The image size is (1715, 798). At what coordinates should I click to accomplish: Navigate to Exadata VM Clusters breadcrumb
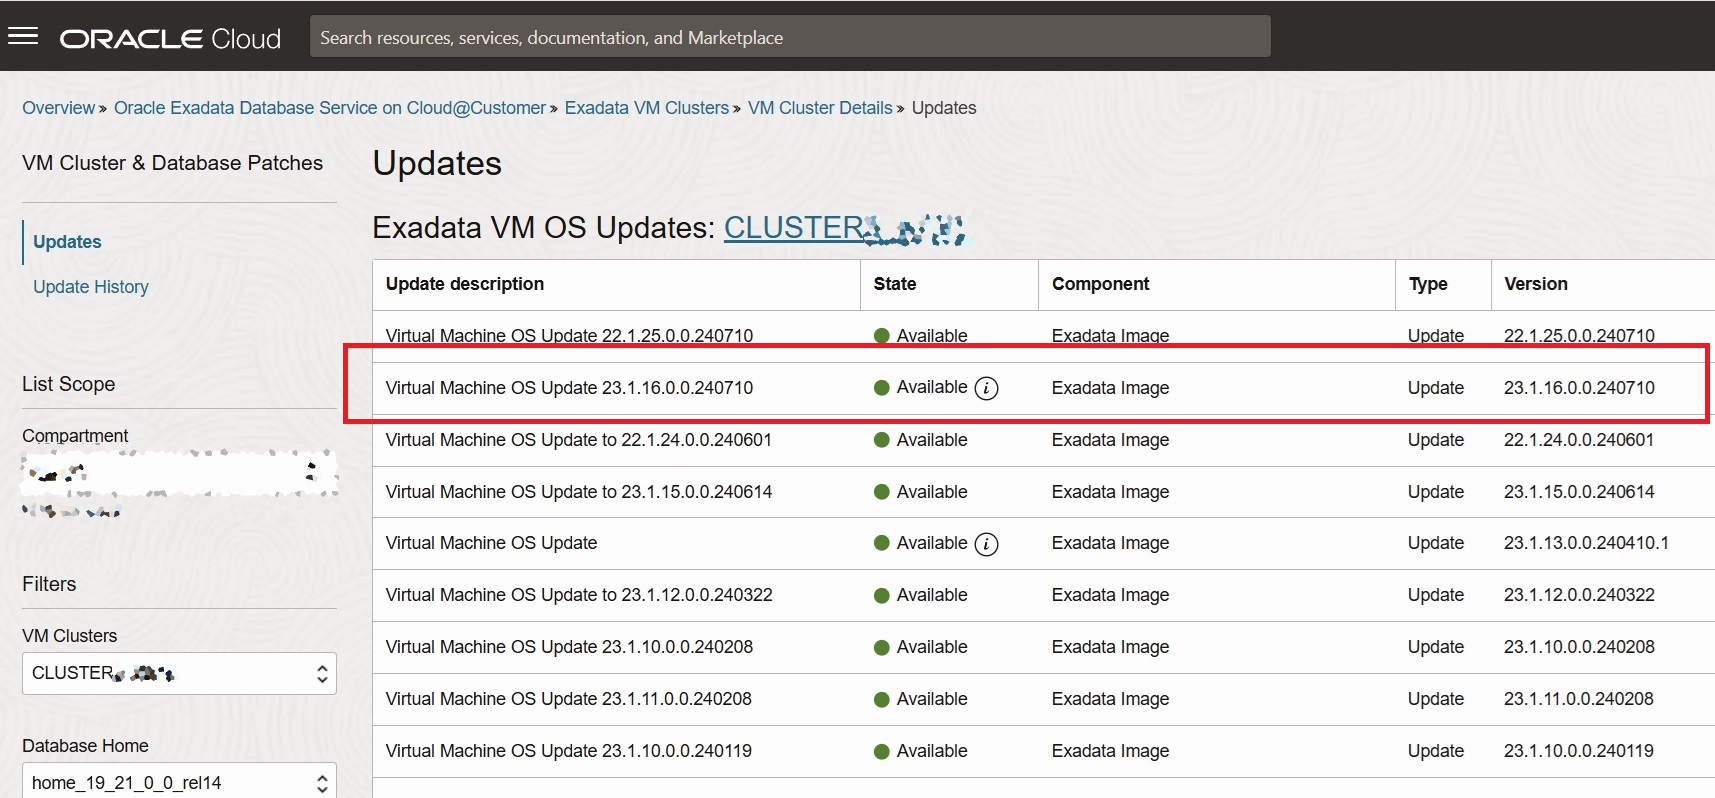647,108
